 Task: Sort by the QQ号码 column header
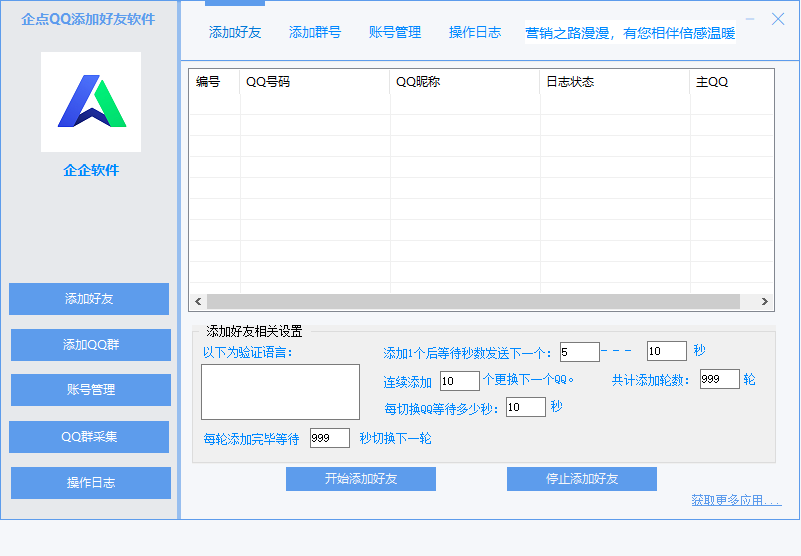pos(315,82)
